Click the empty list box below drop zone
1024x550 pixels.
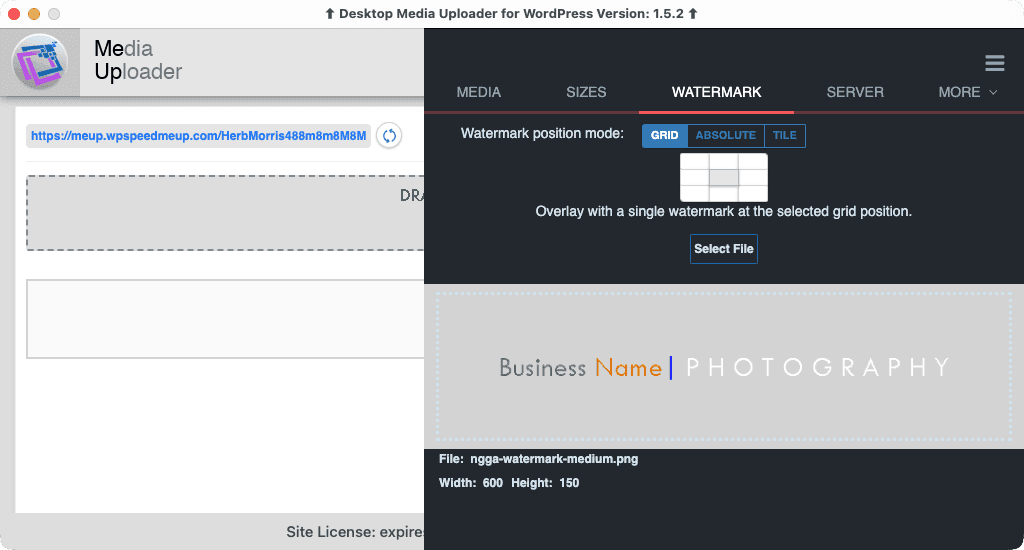(x=225, y=319)
